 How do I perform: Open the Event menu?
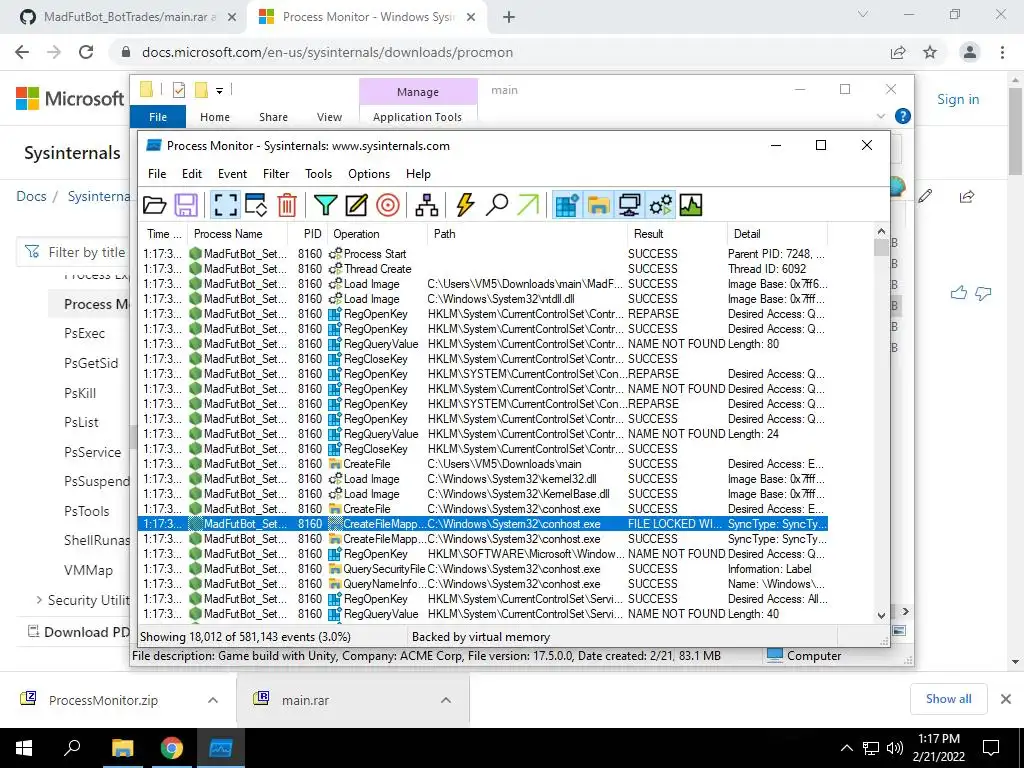click(x=232, y=174)
